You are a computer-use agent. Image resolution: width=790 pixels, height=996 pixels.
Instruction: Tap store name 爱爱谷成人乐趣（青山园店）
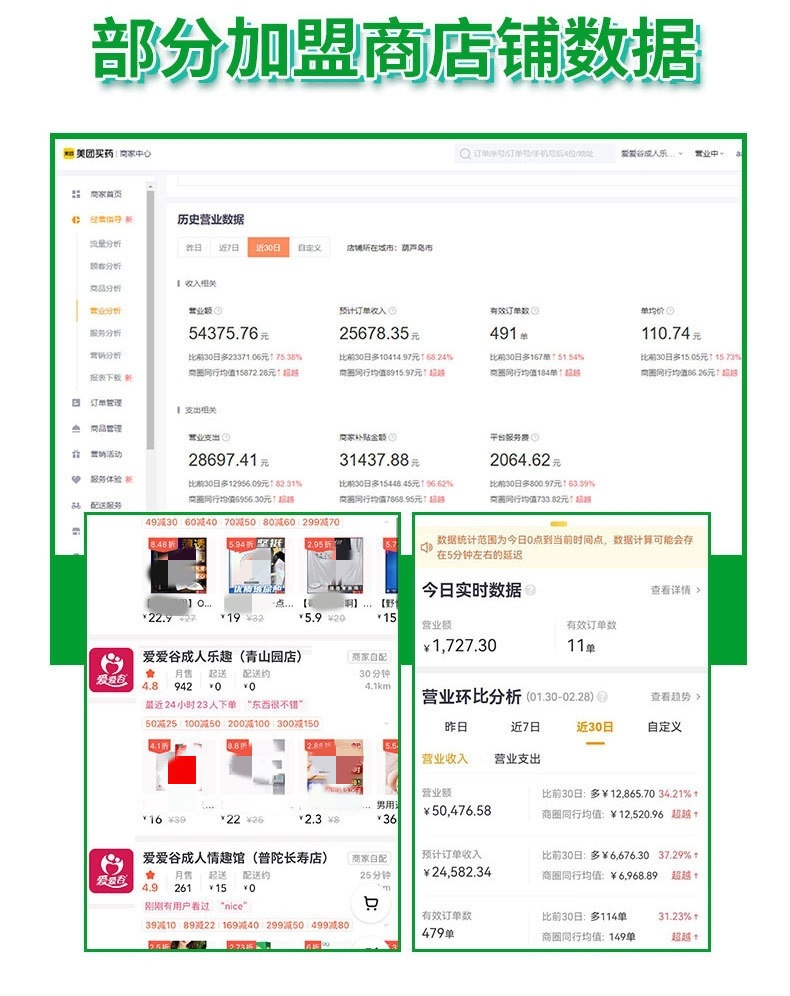pyautogui.click(x=222, y=656)
